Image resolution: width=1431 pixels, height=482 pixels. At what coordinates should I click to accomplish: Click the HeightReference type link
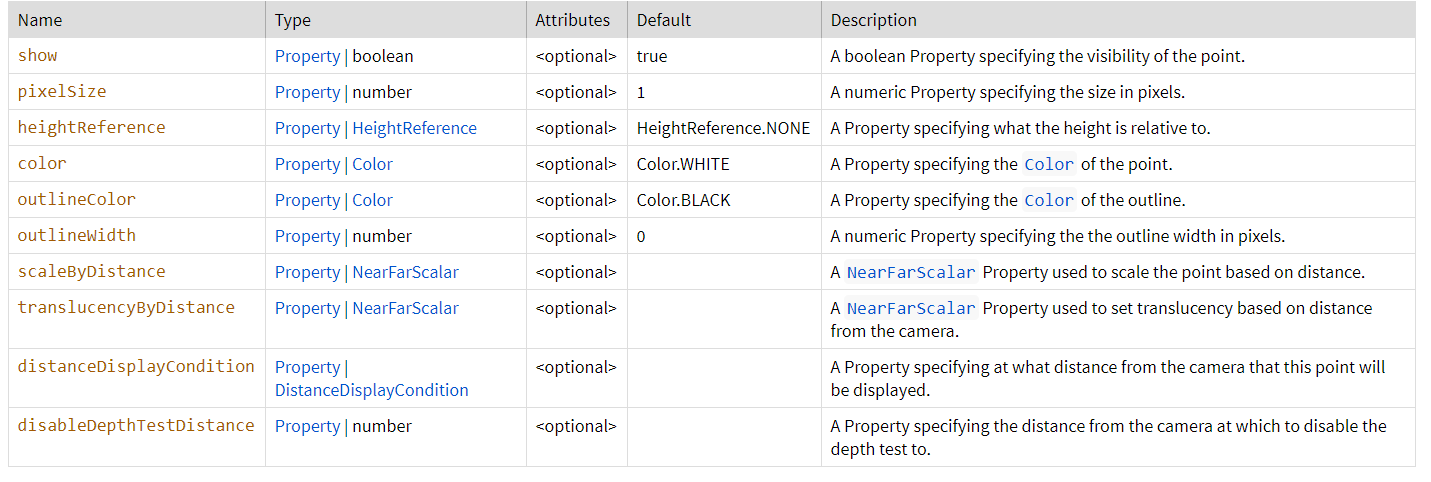[x=414, y=128]
